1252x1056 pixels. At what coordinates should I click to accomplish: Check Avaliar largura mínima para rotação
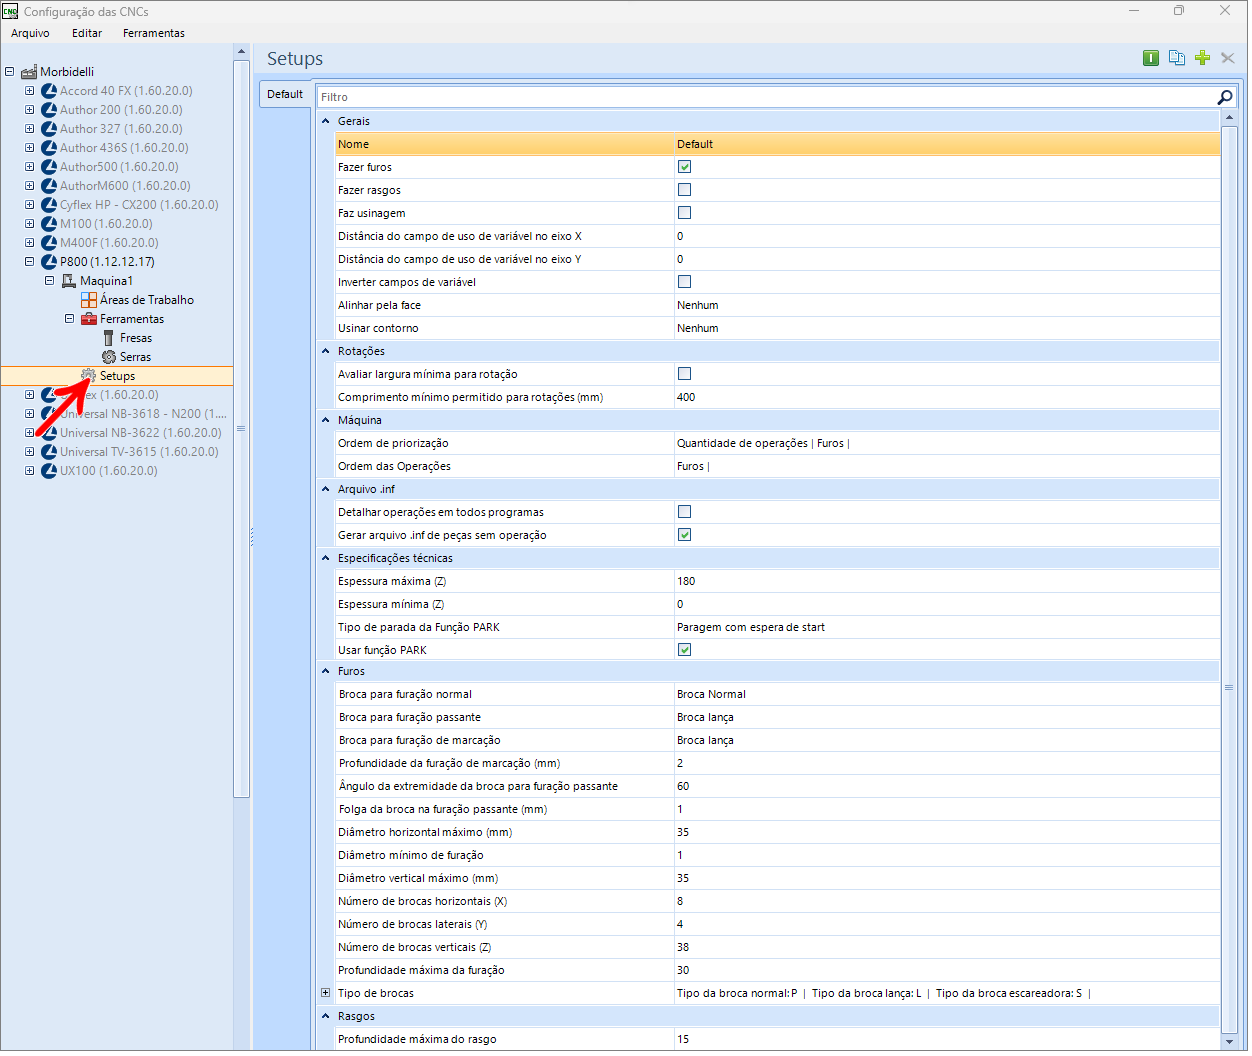(684, 374)
